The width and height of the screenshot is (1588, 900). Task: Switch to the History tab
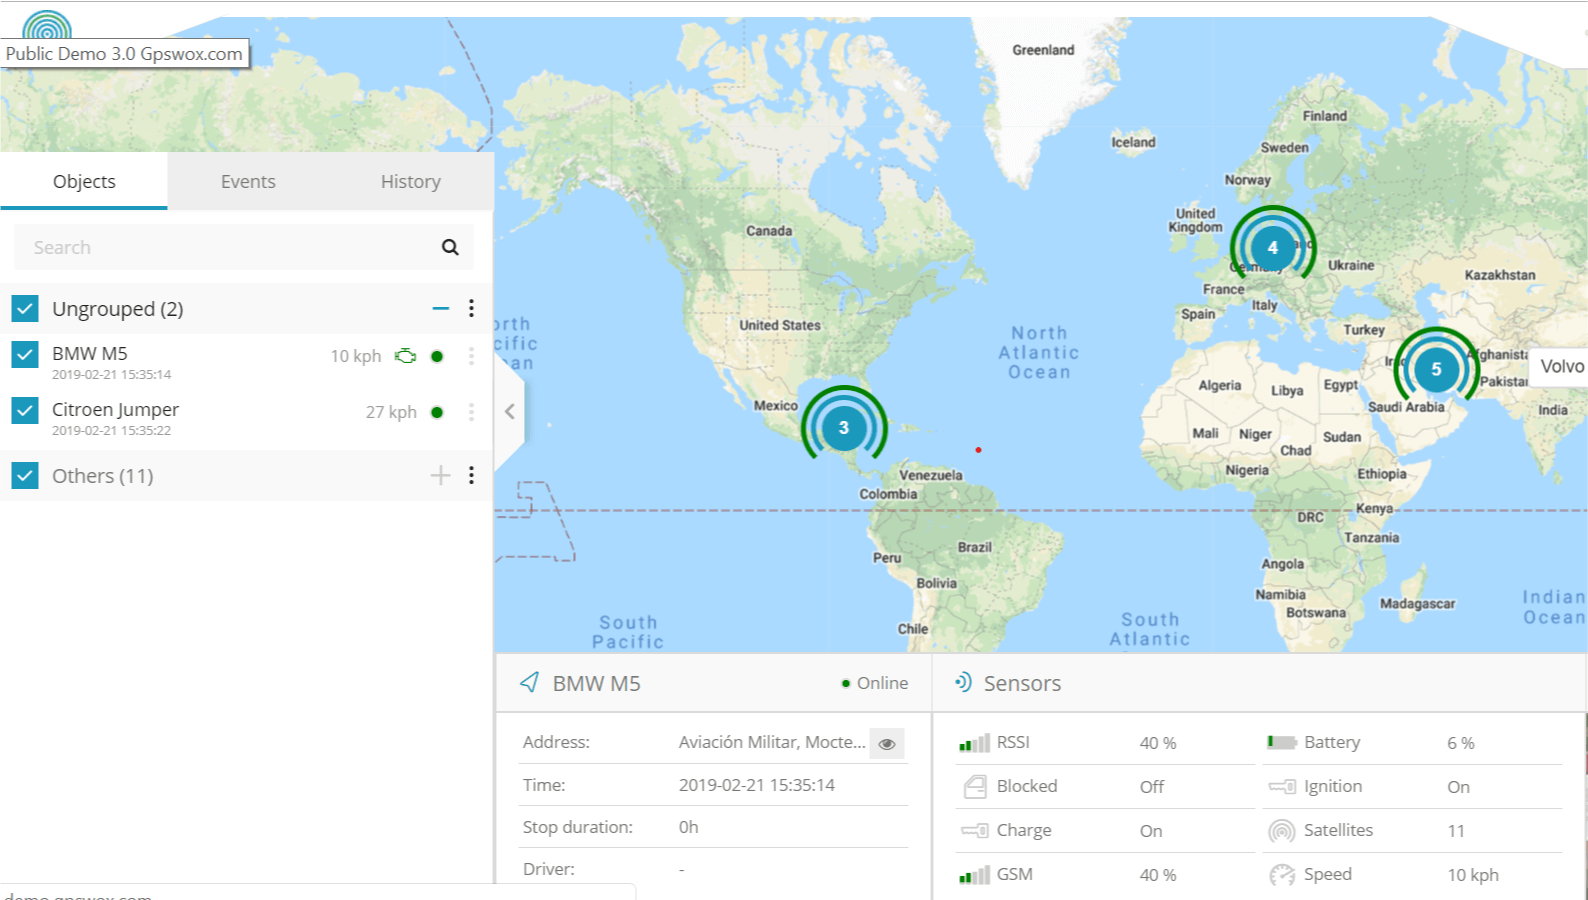click(x=410, y=181)
